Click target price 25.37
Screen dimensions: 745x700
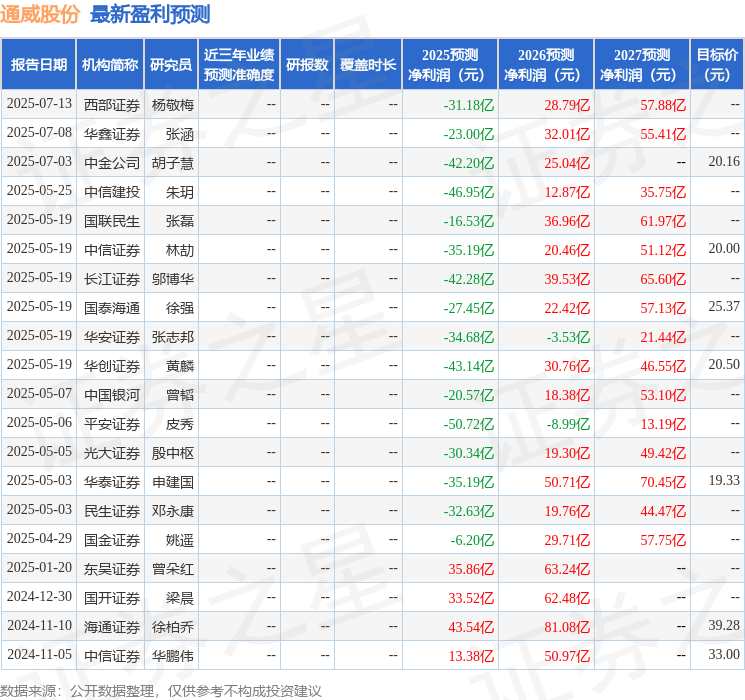click(x=724, y=307)
